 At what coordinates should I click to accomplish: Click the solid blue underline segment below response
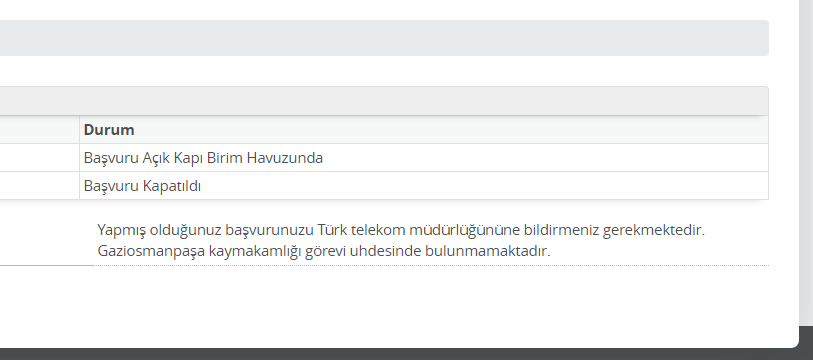point(47,266)
